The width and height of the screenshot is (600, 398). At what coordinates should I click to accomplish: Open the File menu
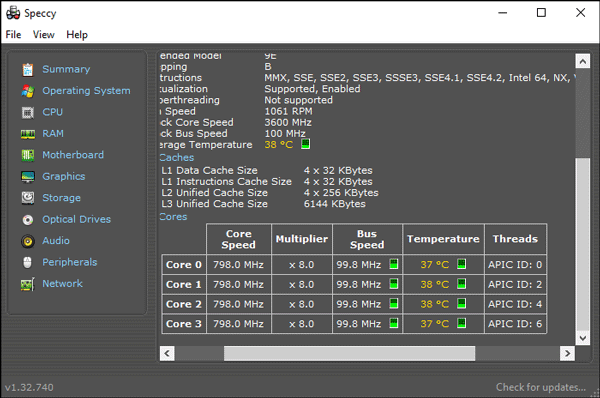13,35
